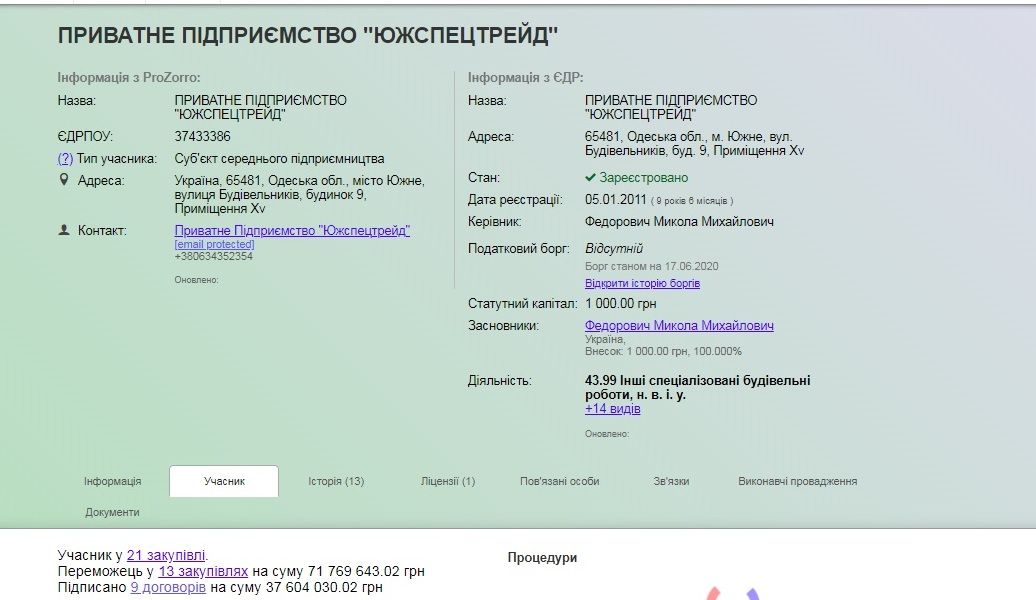
Task: Open the (?) help next to Тип учасника
Action: coord(65,158)
